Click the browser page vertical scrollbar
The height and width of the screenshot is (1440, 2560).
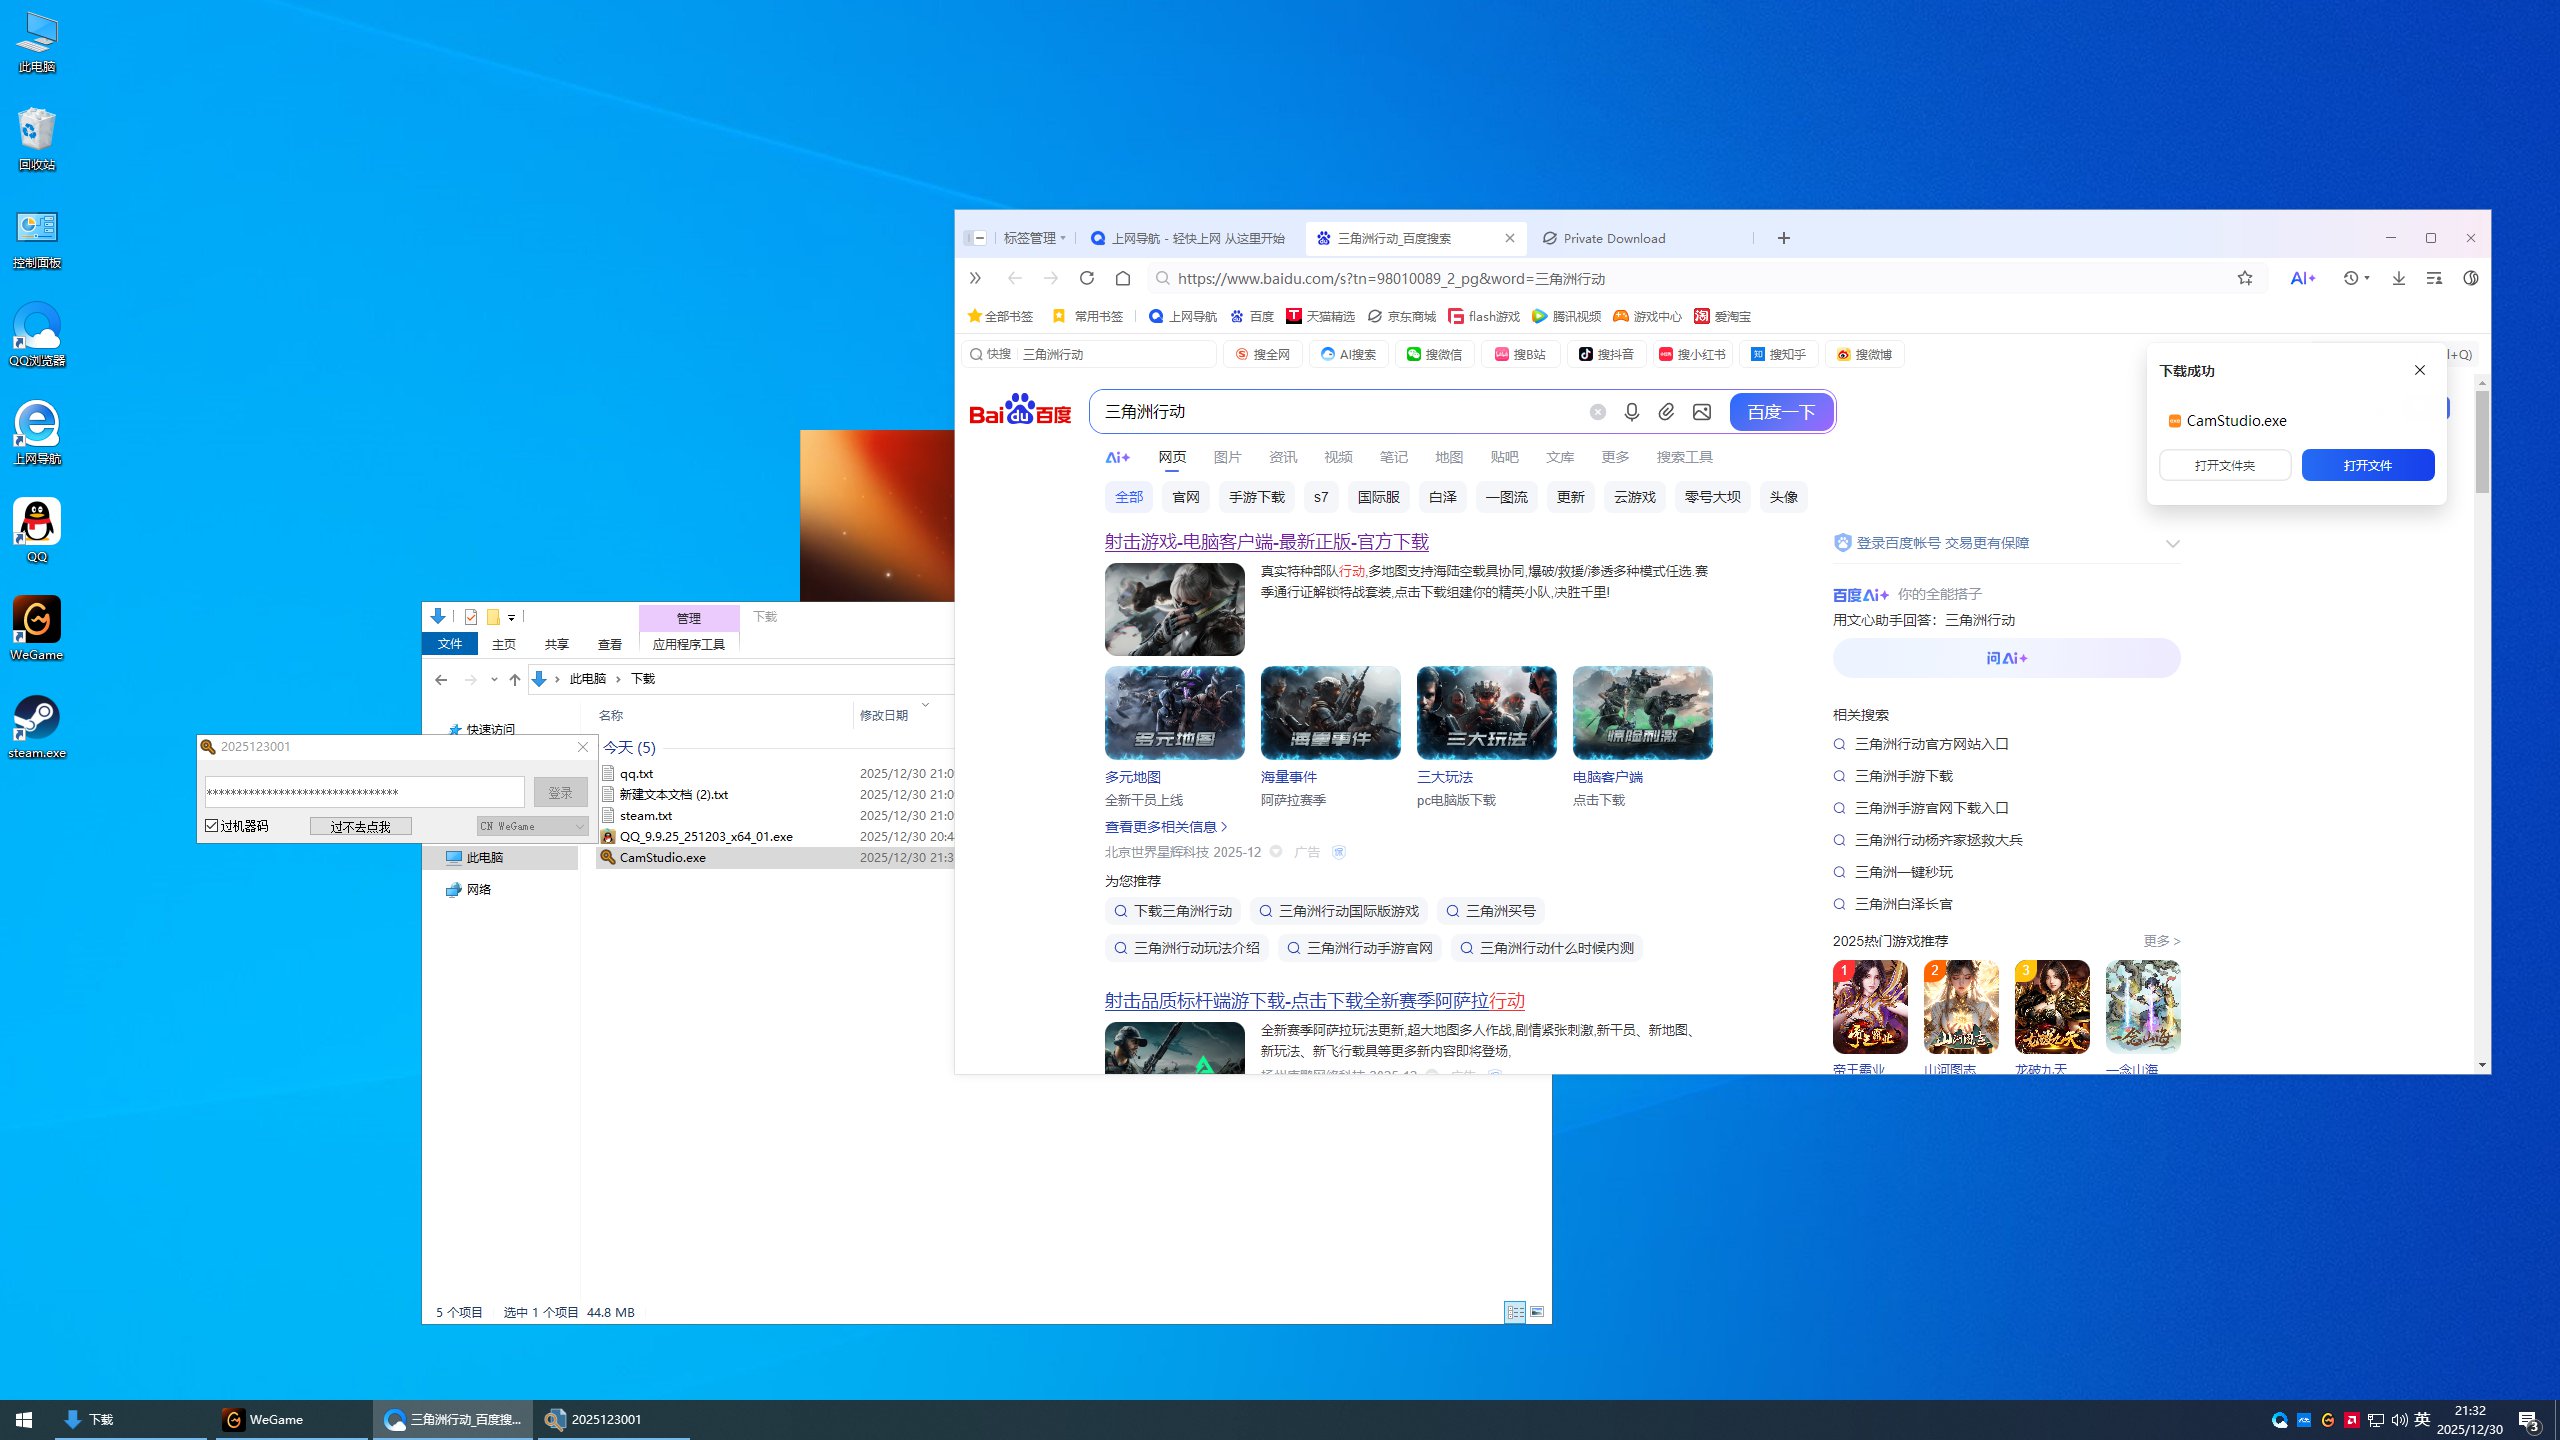click(x=2482, y=441)
